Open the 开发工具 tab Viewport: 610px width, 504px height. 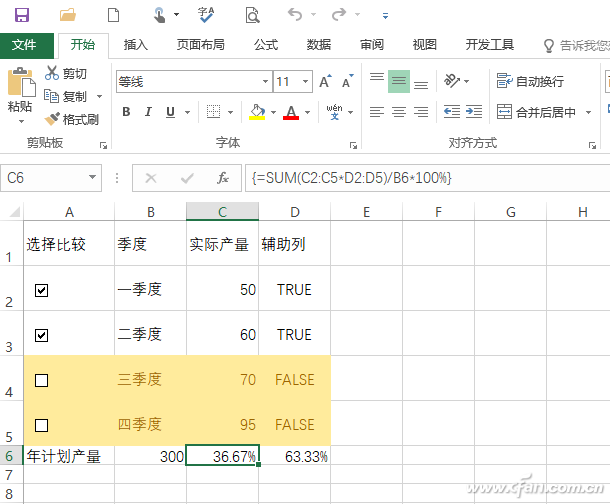click(490, 45)
